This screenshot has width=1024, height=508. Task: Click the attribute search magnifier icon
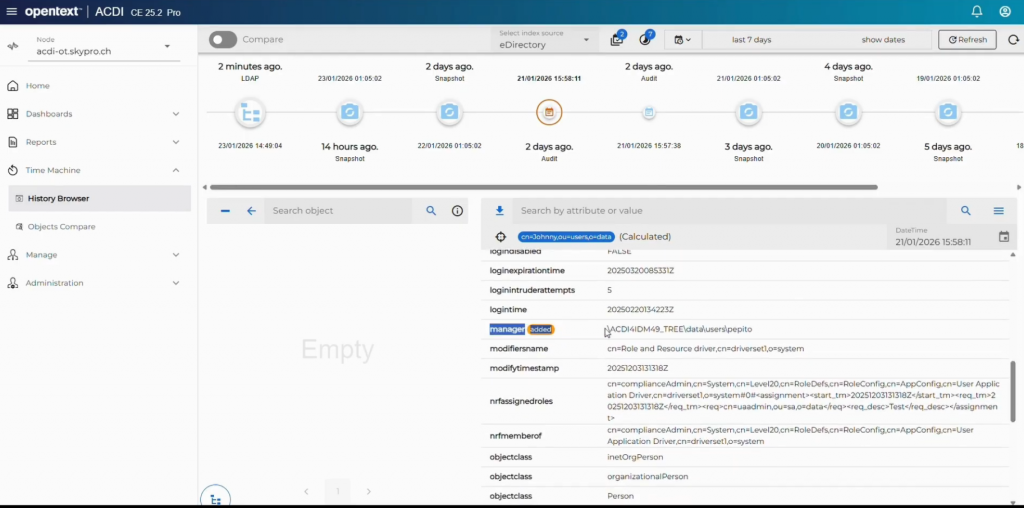[965, 210]
